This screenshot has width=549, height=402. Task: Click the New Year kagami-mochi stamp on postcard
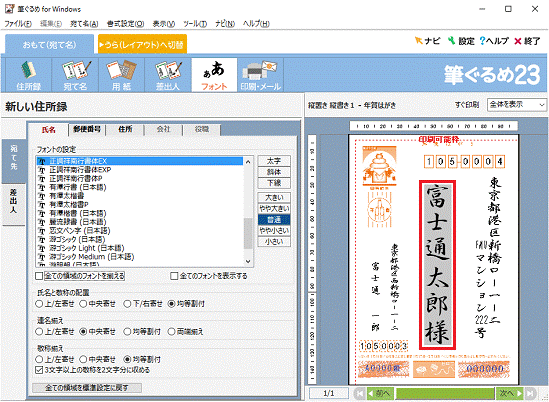(380, 166)
